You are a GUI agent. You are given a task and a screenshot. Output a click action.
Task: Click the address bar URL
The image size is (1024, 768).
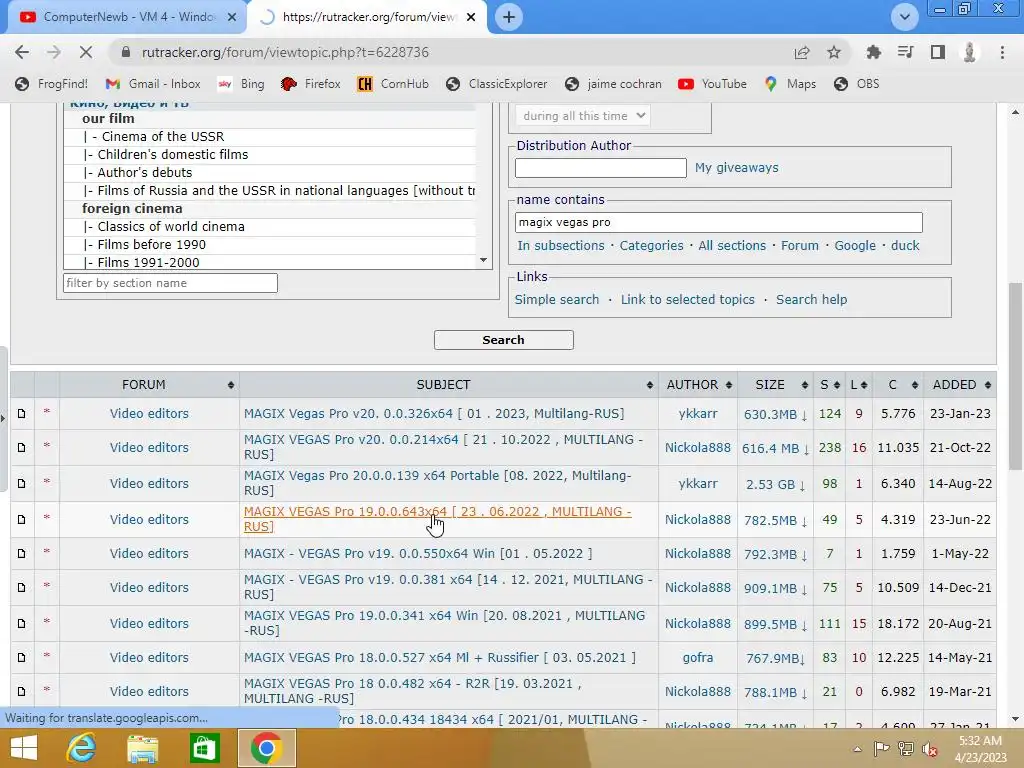pyautogui.click(x=285, y=52)
